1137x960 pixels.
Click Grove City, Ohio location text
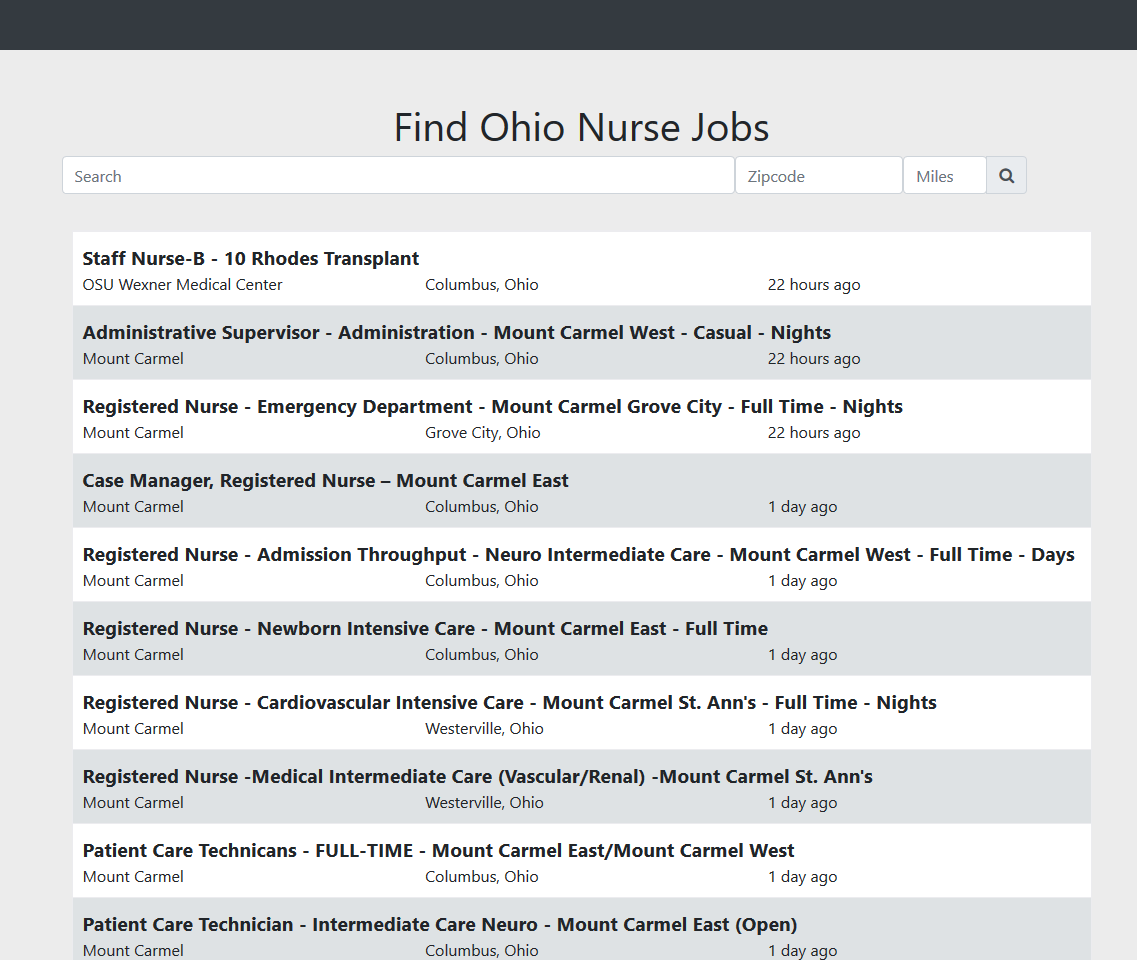coord(483,433)
